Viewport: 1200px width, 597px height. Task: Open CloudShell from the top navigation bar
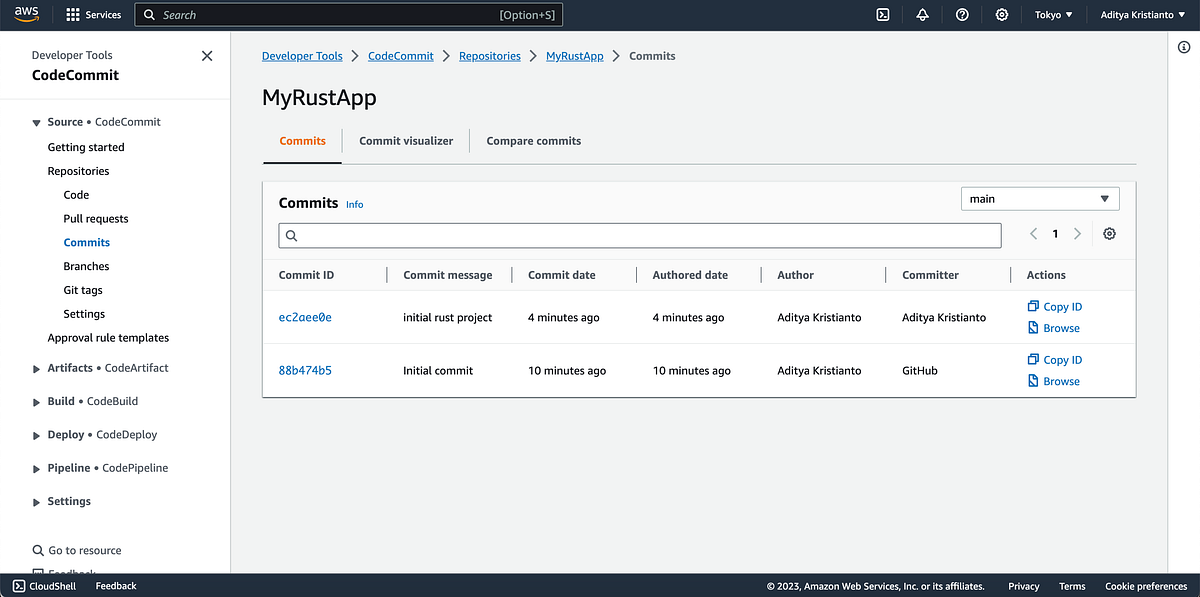point(882,14)
